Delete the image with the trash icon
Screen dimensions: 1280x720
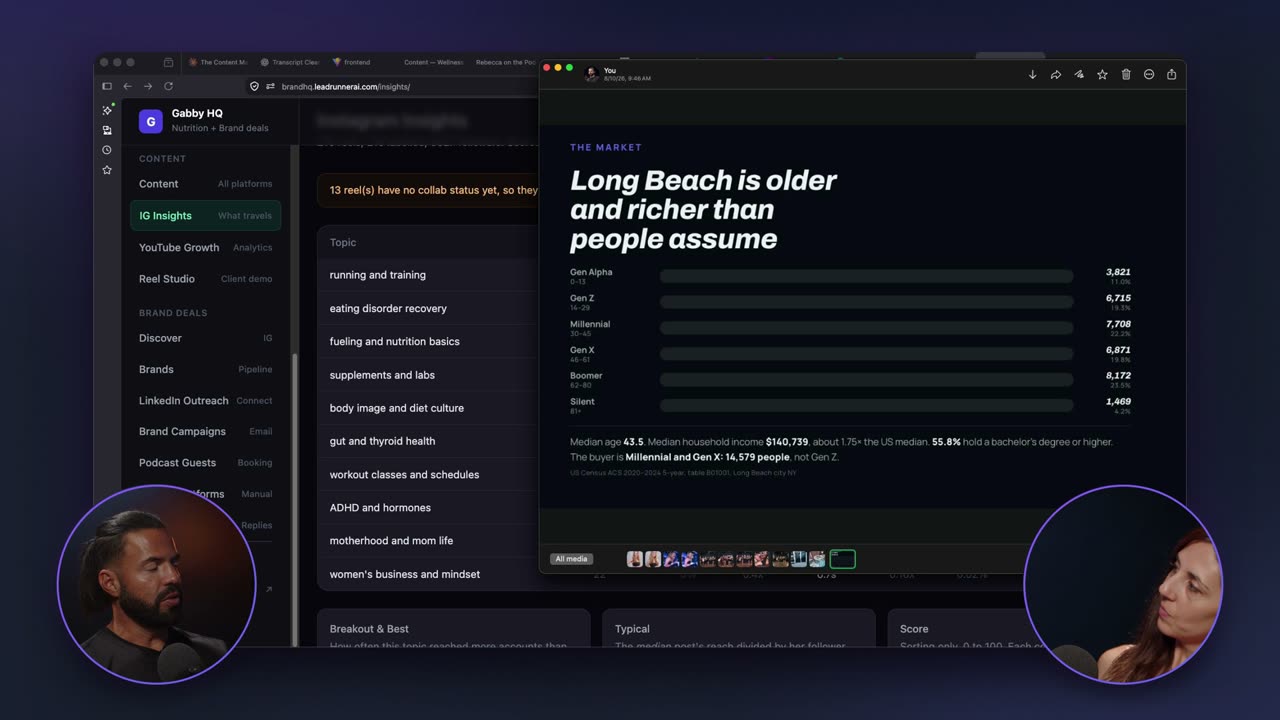(x=1126, y=75)
